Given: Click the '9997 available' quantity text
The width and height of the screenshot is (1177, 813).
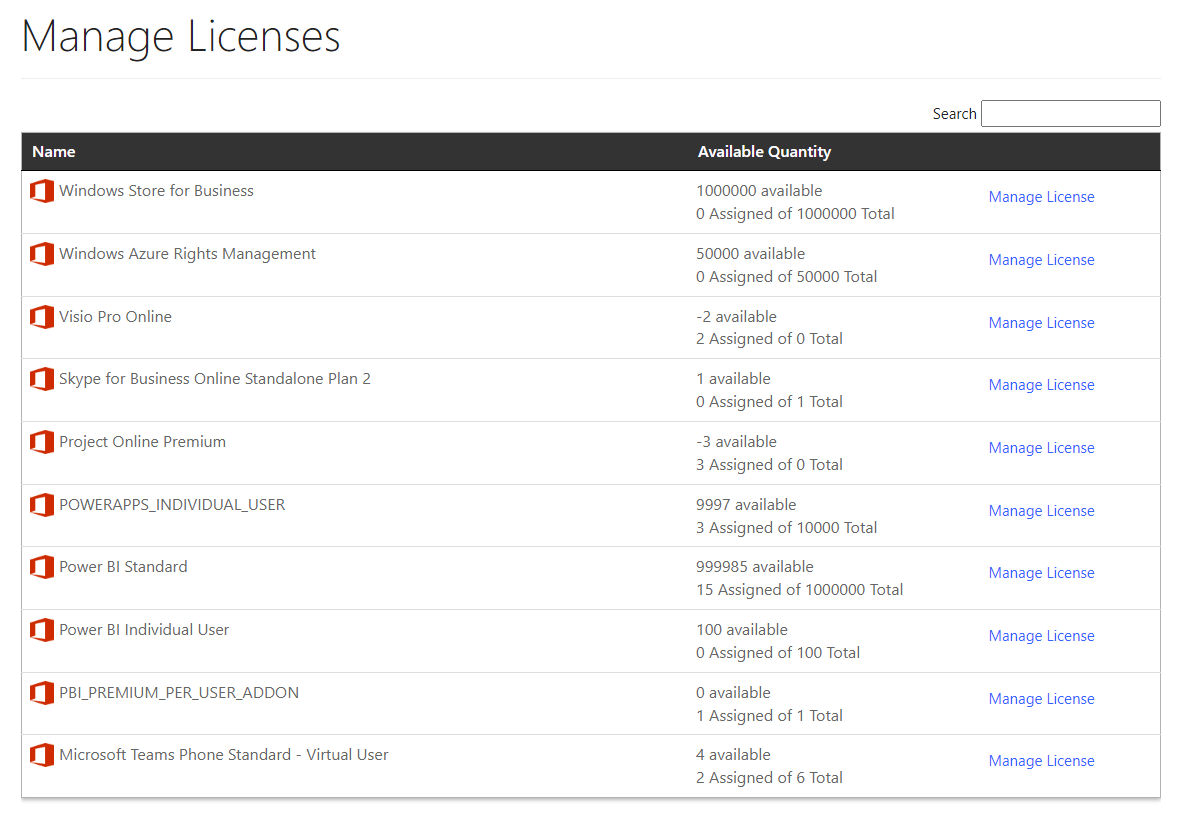Looking at the screenshot, I should pos(746,504).
